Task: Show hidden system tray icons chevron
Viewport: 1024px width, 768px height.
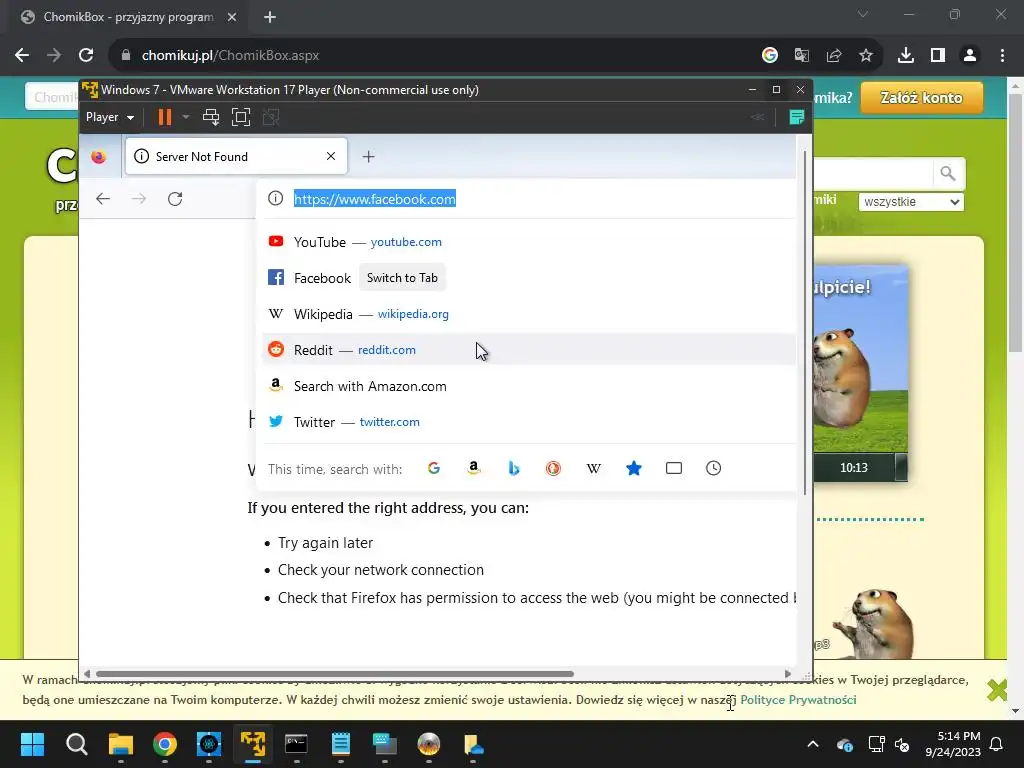Action: click(x=813, y=744)
